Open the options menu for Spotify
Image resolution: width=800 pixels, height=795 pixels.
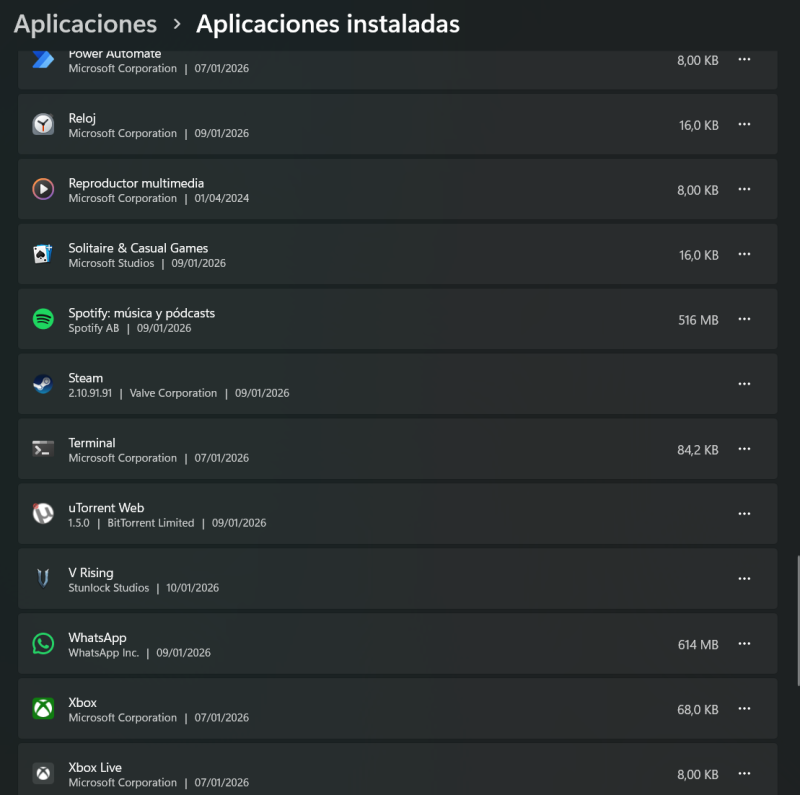pyautogui.click(x=744, y=319)
